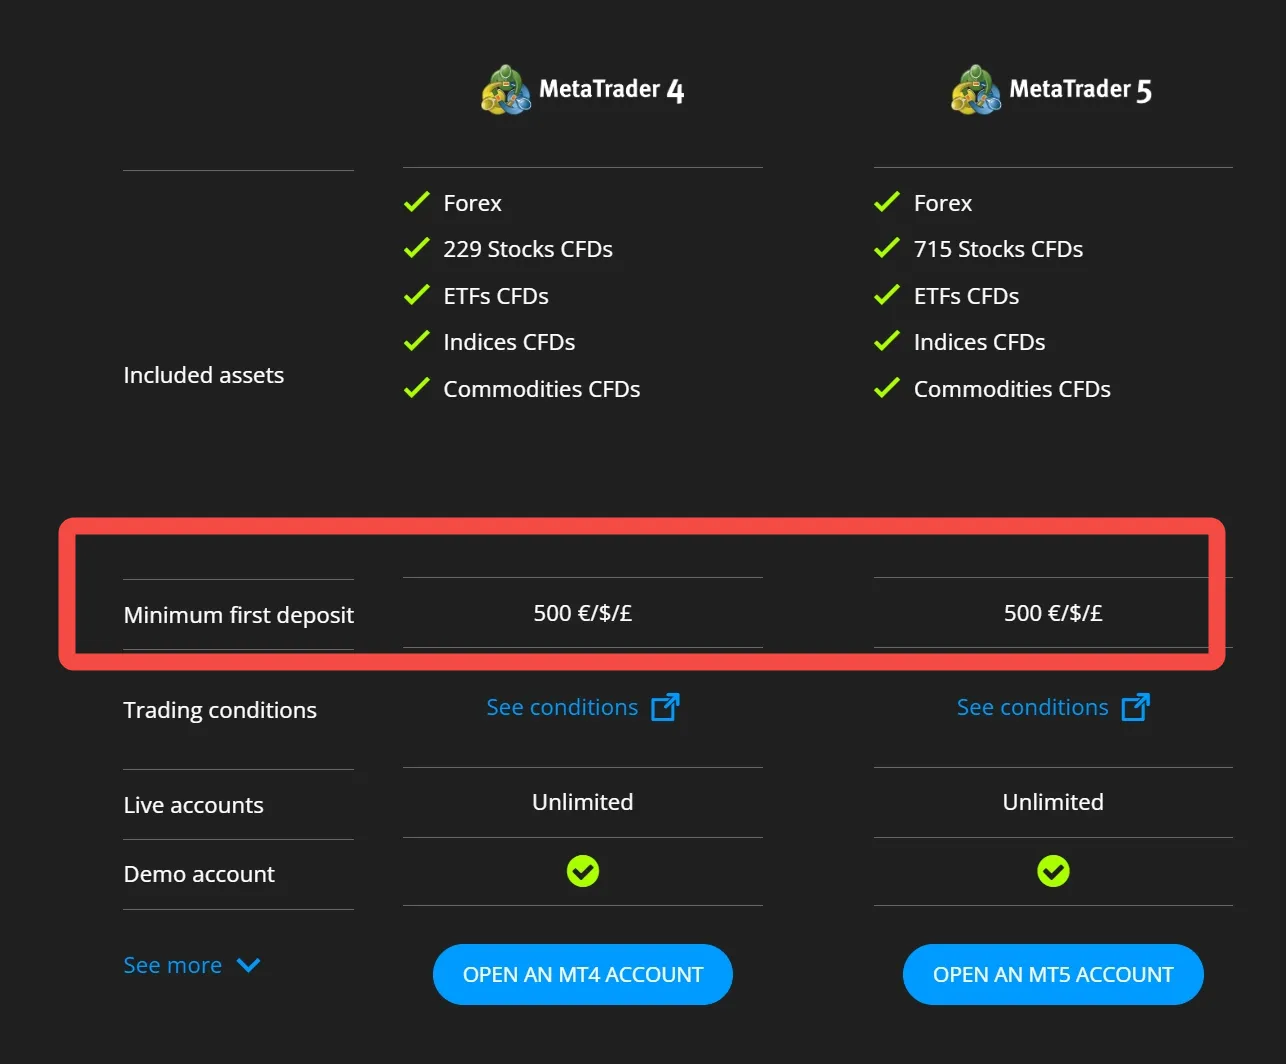Click the MetaTrader 4 deposit value 500 €/$/£
The width and height of the screenshot is (1286, 1064).
point(583,613)
